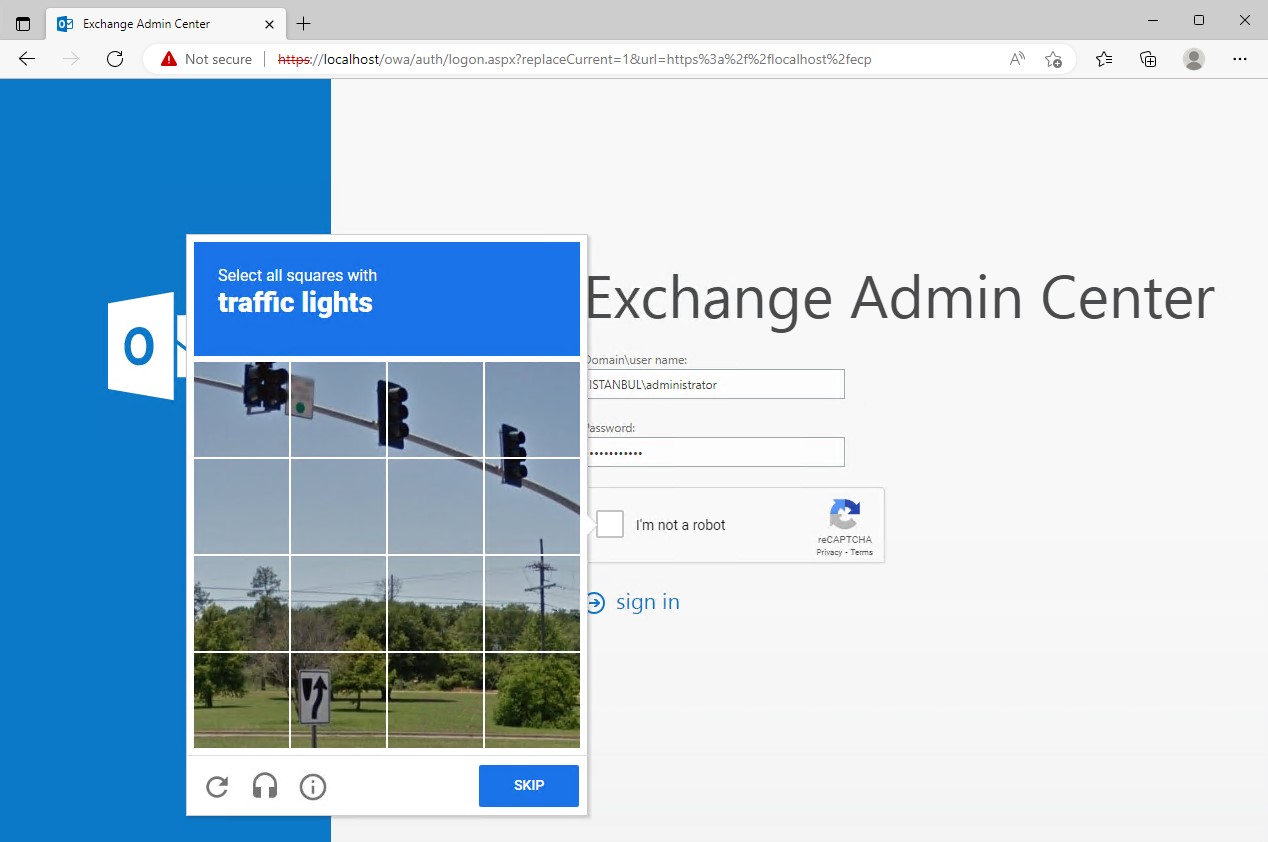Image resolution: width=1268 pixels, height=842 pixels.
Task: Check the I'm not a robot box
Action: (610, 524)
